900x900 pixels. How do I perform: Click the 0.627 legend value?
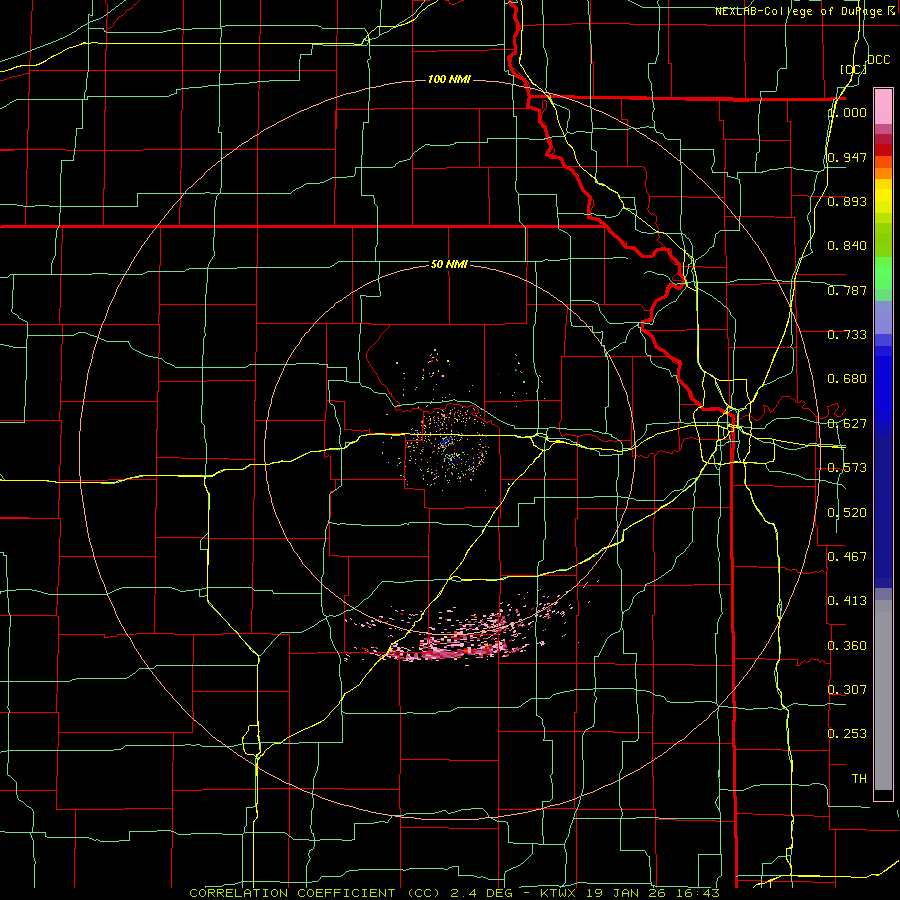pyautogui.click(x=847, y=424)
